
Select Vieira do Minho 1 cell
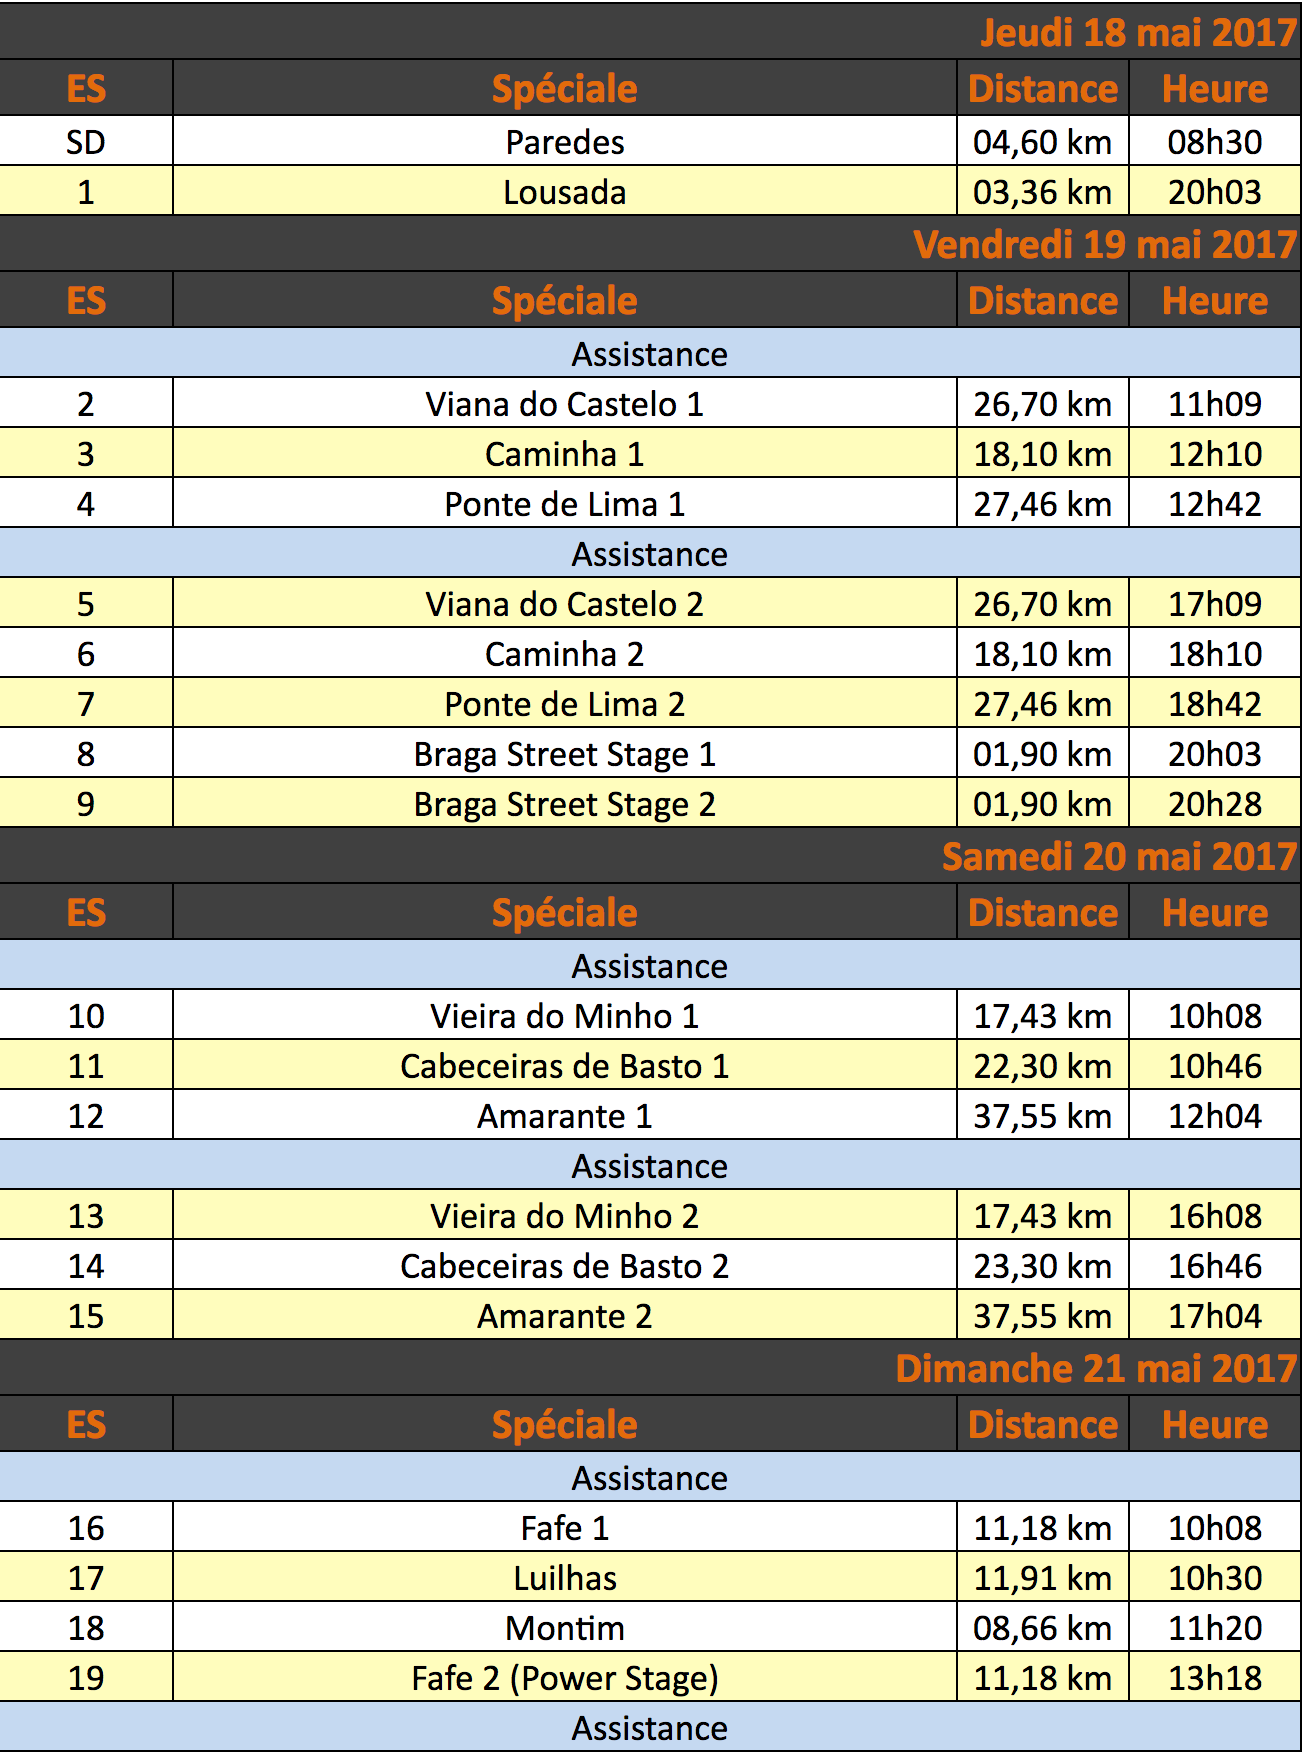(565, 1015)
